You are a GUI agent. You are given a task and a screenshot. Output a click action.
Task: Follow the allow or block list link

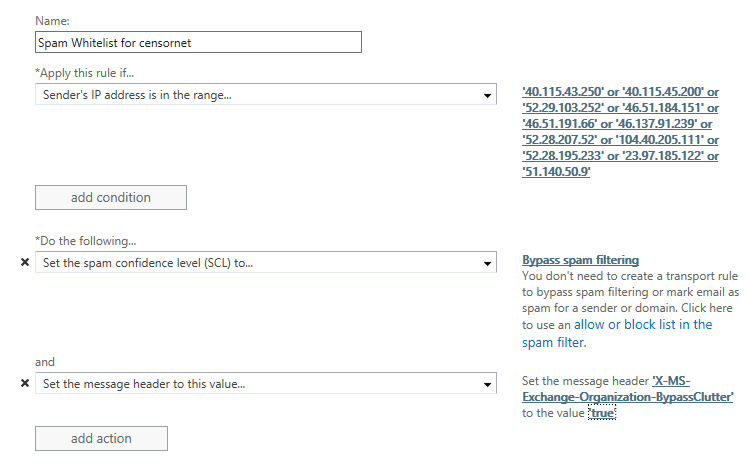point(643,325)
